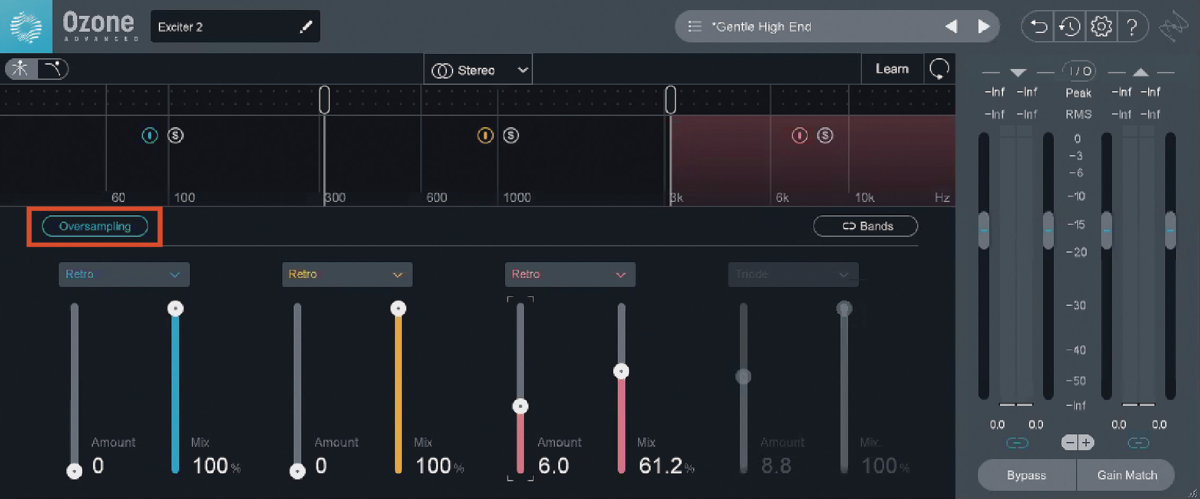The height and width of the screenshot is (499, 1200).
Task: Switch to the spectrum crossover view icon
Action: 21,68
